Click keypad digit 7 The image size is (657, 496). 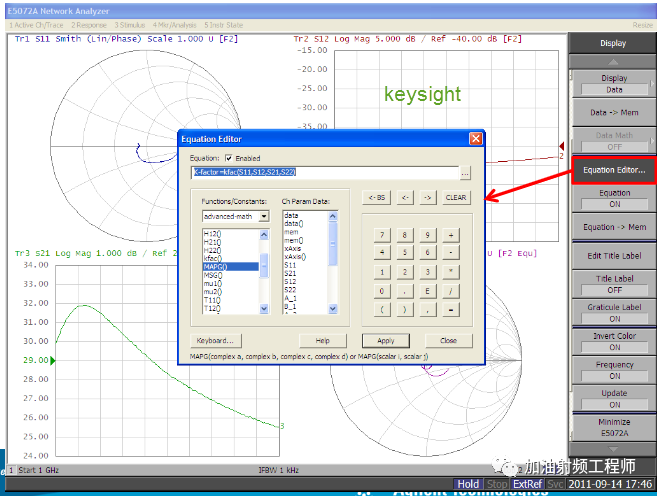(382, 235)
